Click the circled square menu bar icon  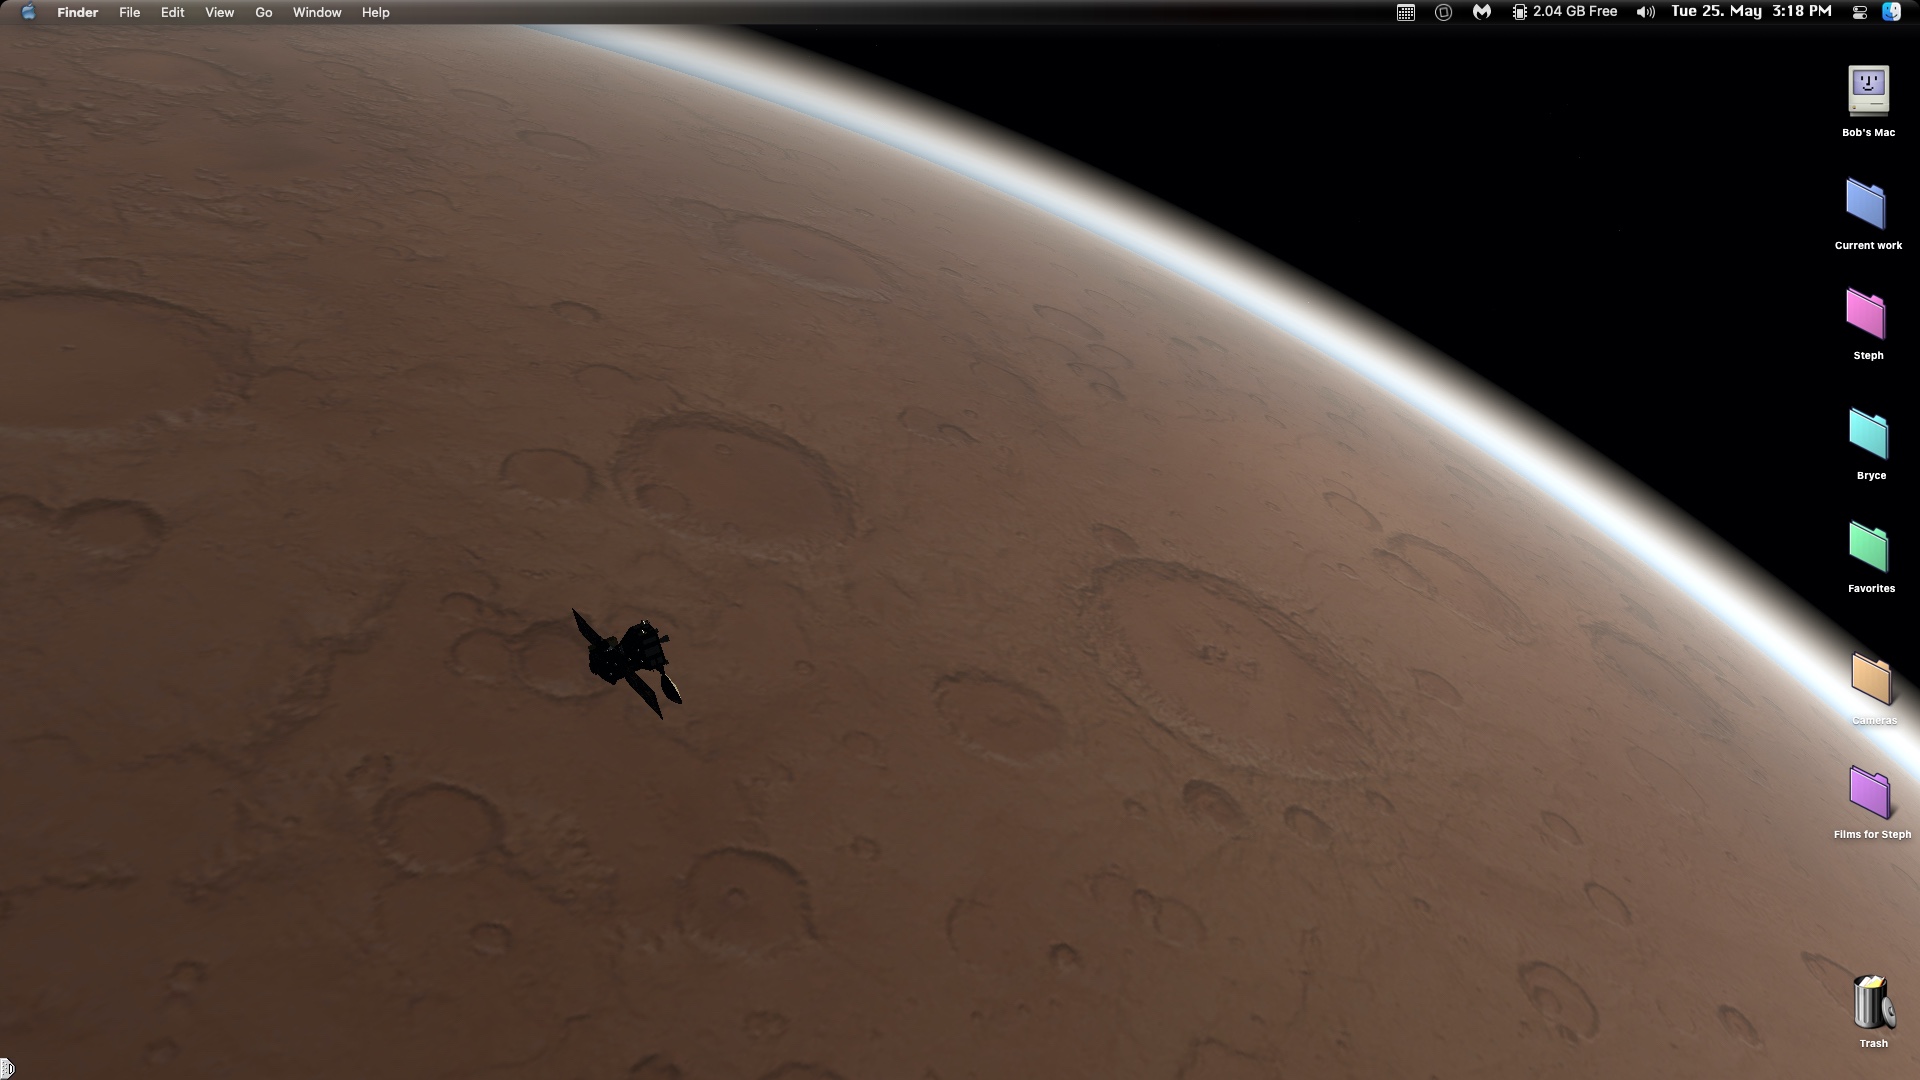1443,12
